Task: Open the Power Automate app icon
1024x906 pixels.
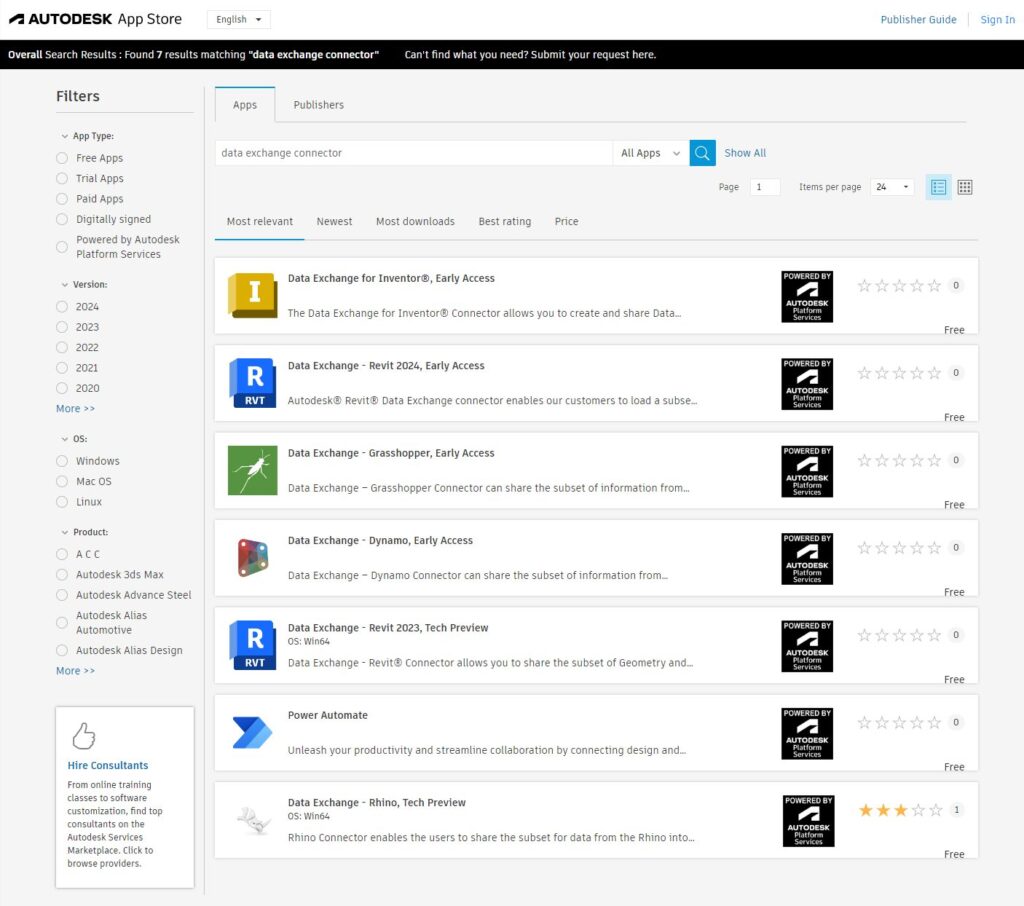Action: click(253, 732)
